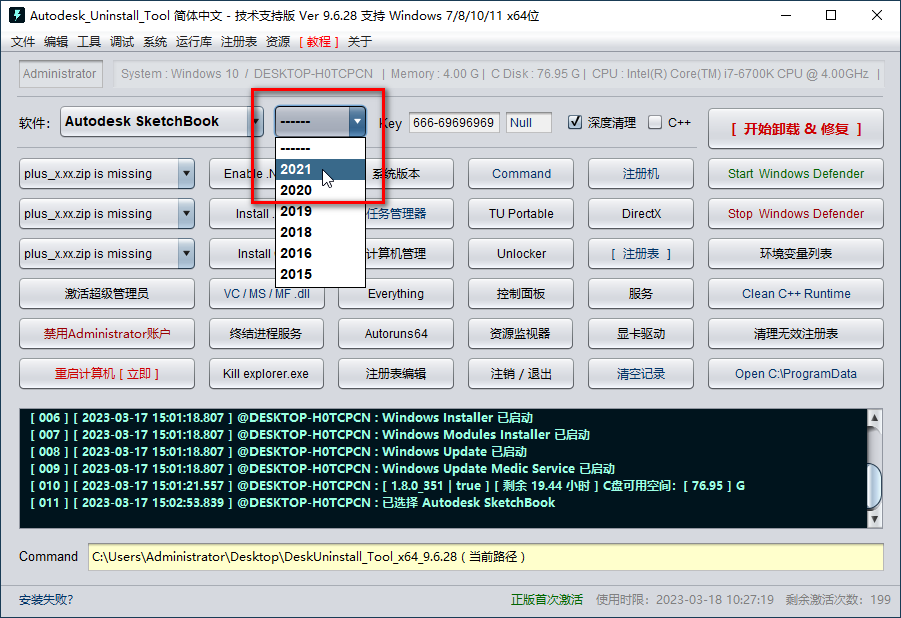Enable the C++ checkbox
901x618 pixels.
(654, 122)
